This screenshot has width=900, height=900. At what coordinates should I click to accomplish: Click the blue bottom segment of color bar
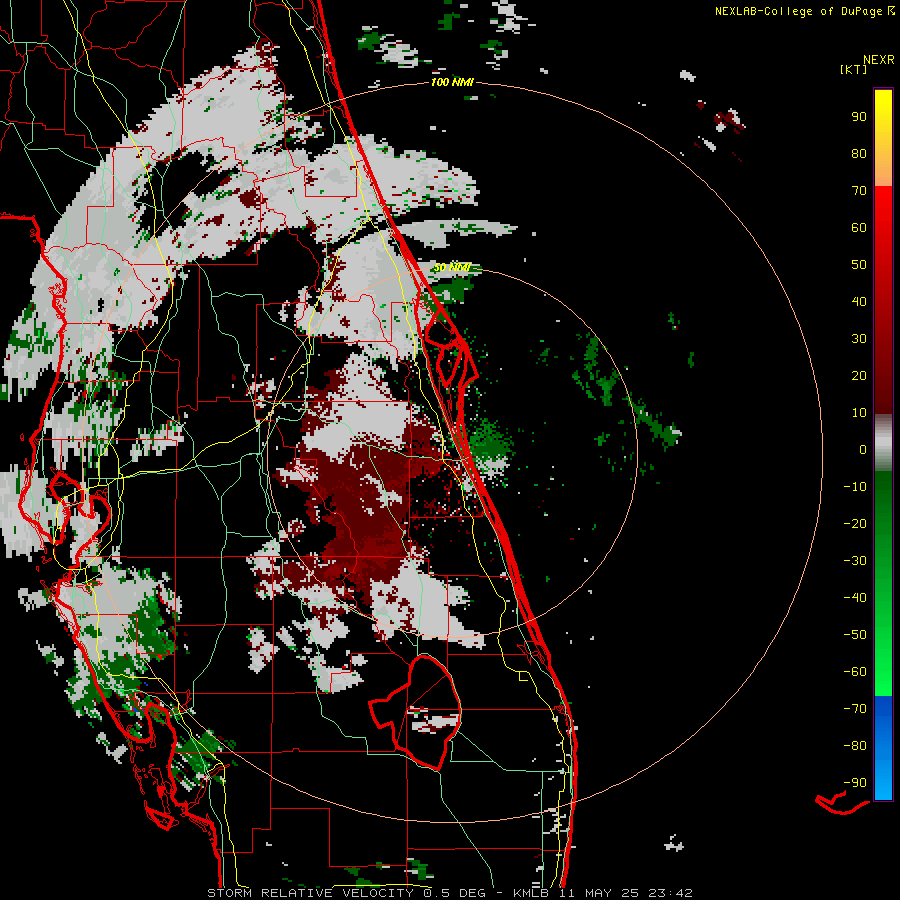(883, 748)
